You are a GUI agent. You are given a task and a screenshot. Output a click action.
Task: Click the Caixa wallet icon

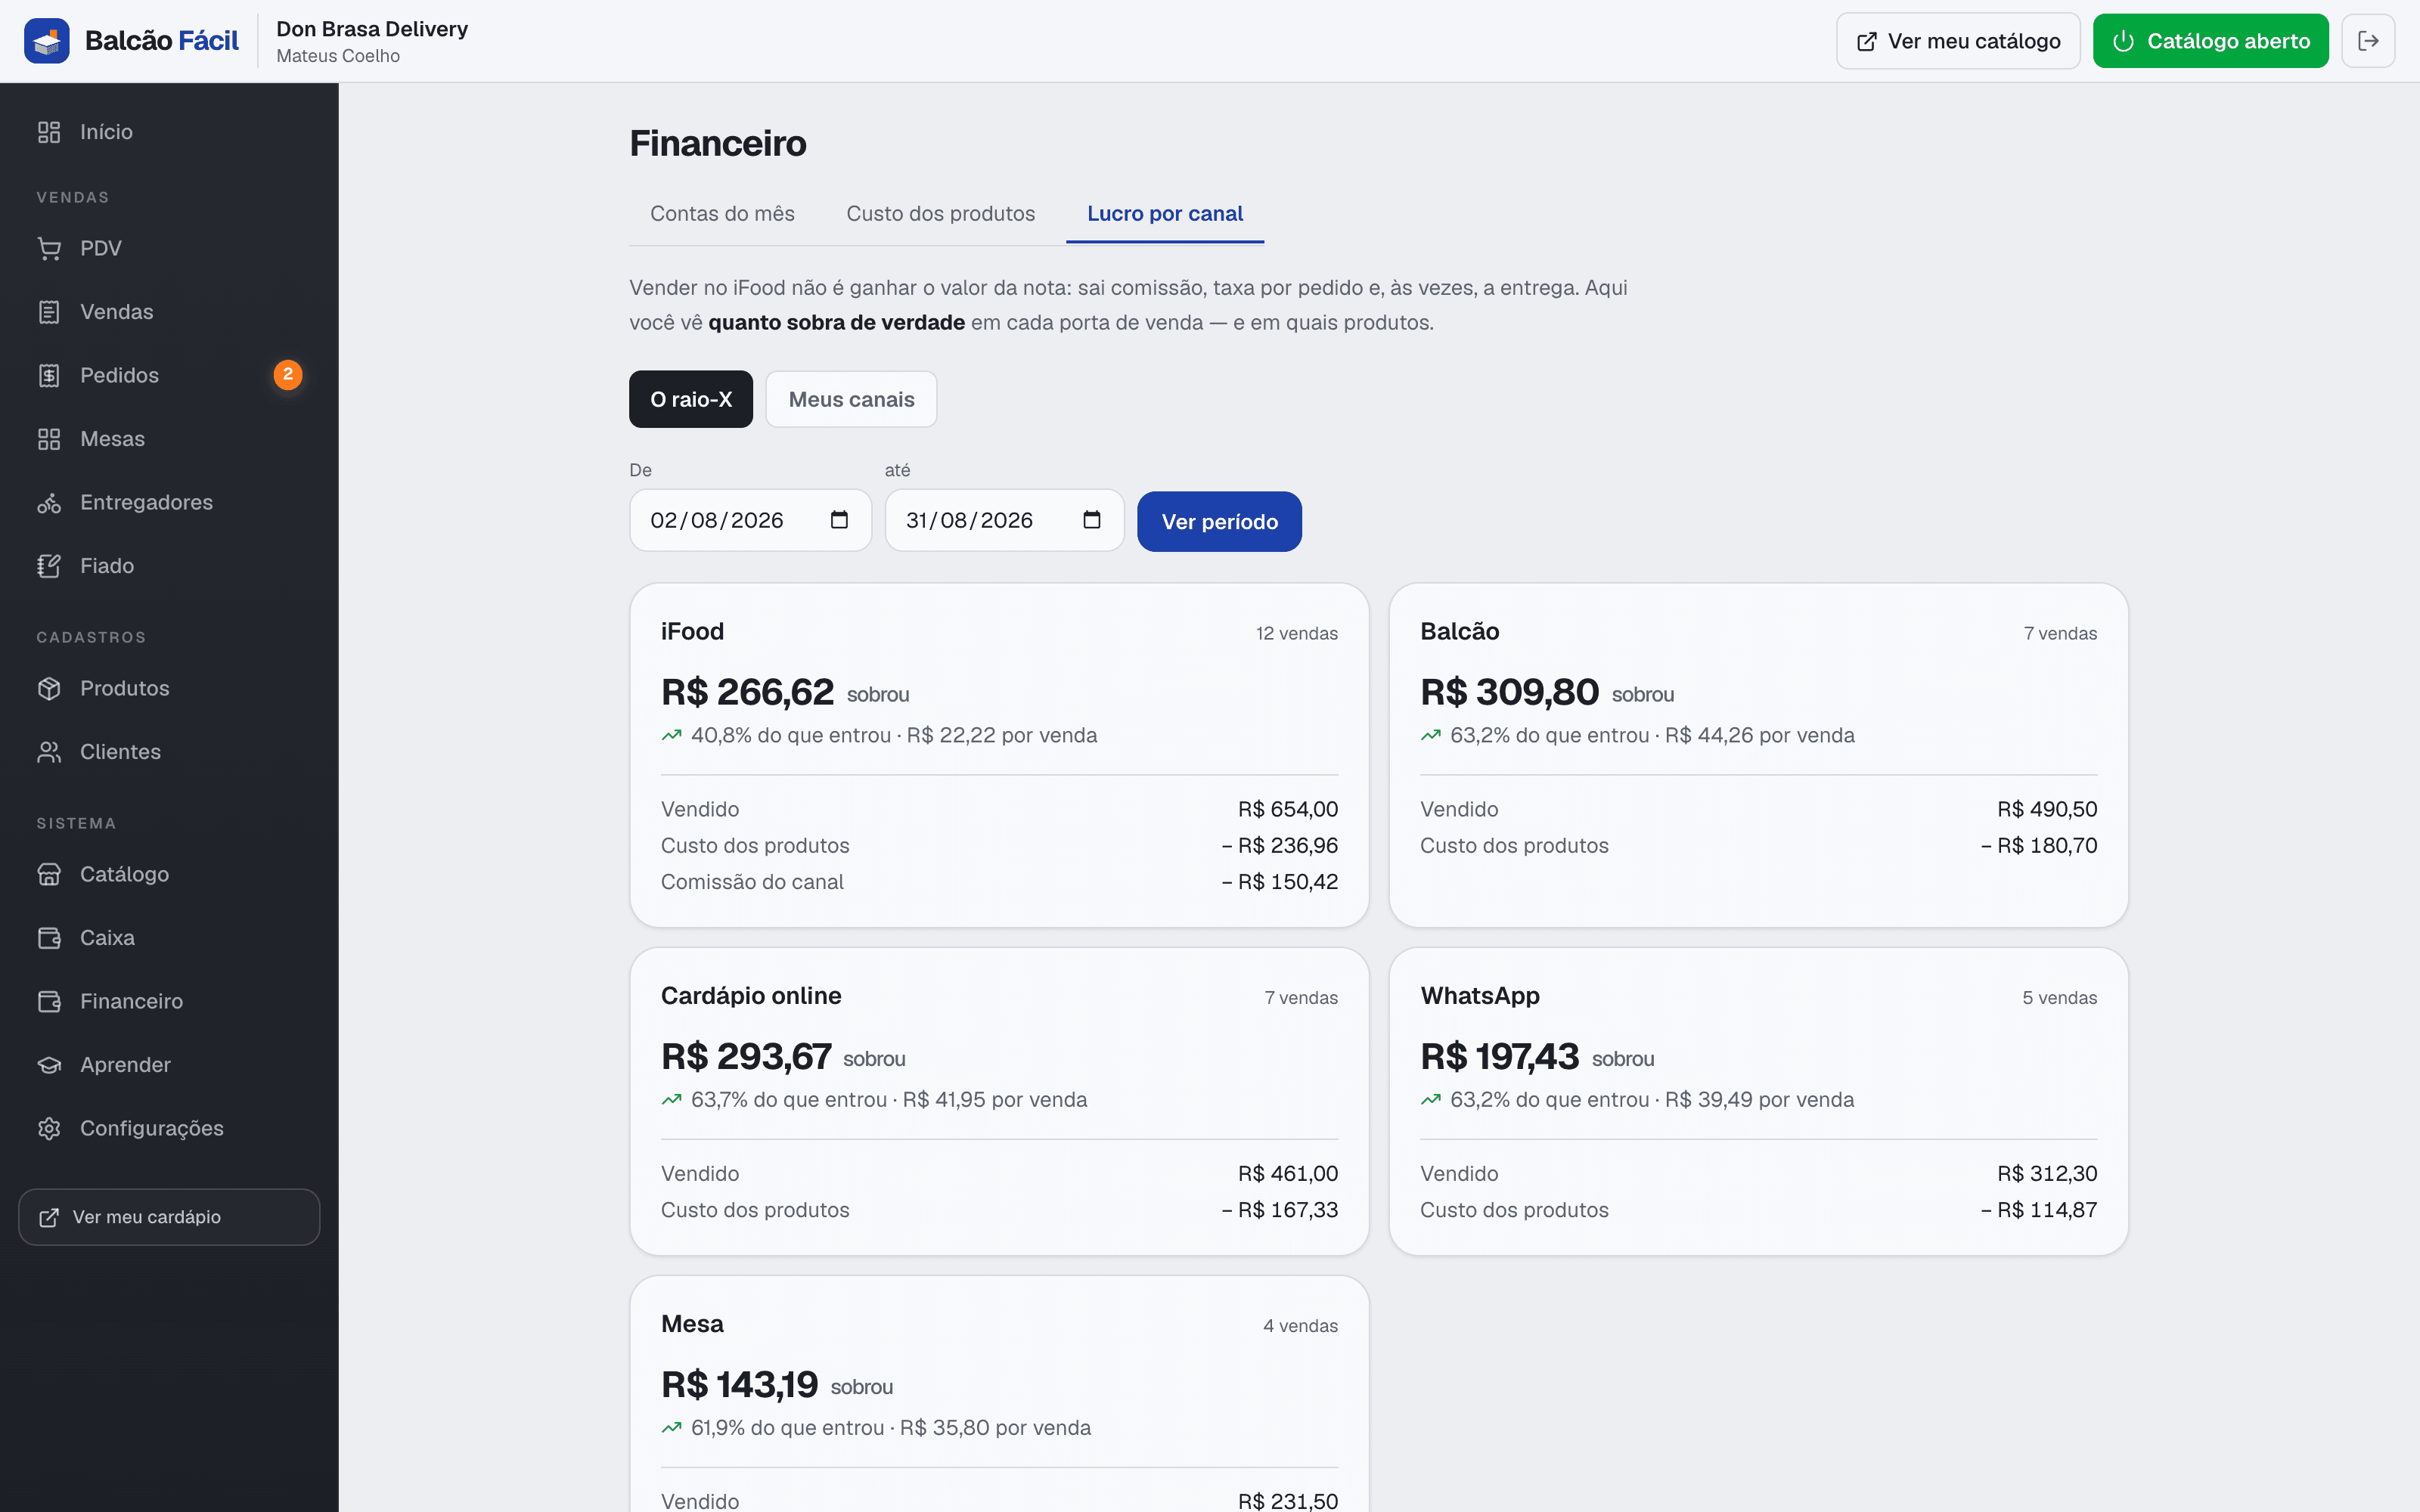pos(49,938)
